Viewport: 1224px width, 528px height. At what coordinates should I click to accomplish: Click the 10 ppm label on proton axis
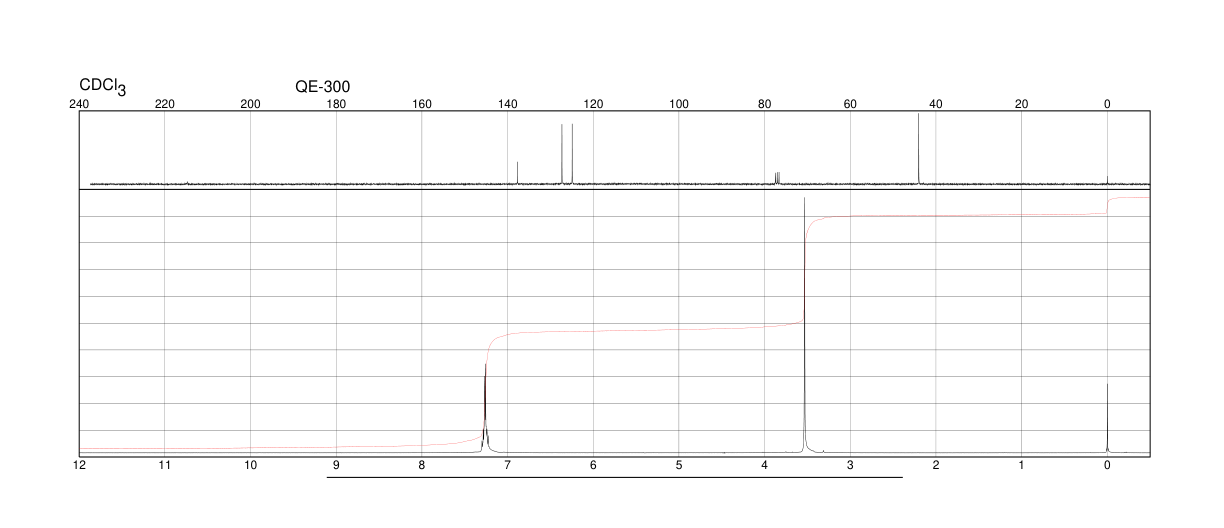click(x=251, y=466)
